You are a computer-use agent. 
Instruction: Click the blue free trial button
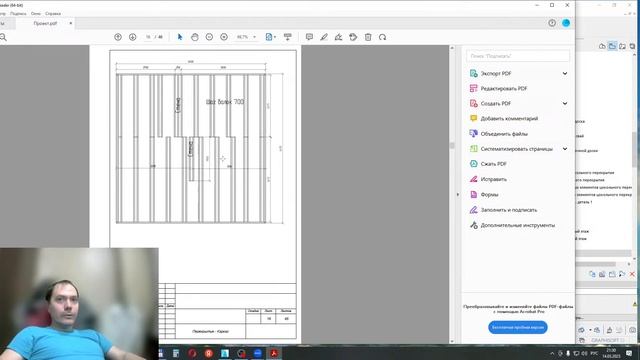[x=518, y=327]
